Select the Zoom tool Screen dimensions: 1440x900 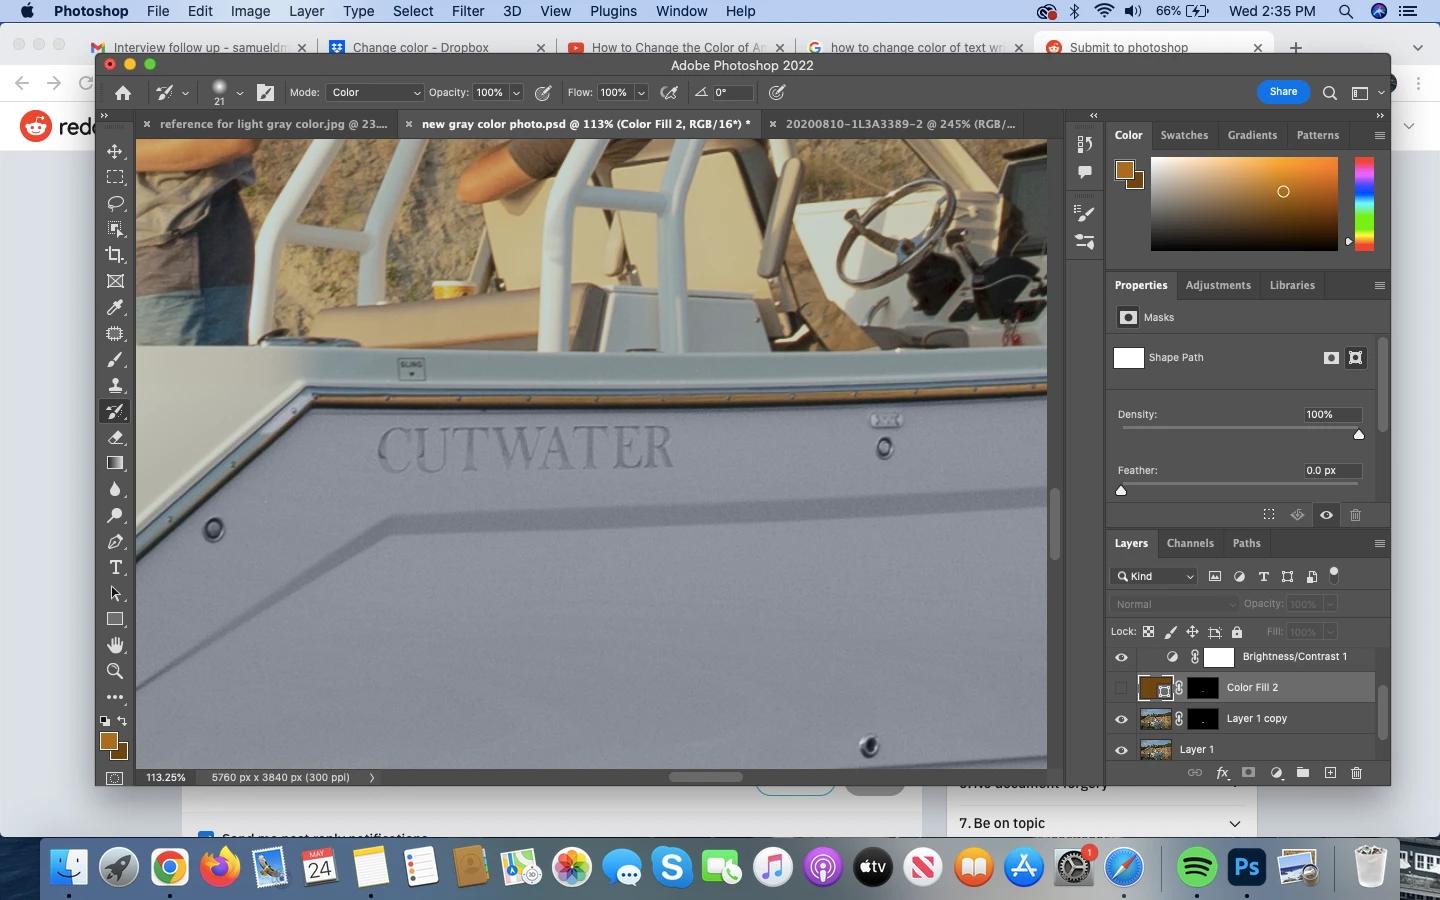point(115,672)
